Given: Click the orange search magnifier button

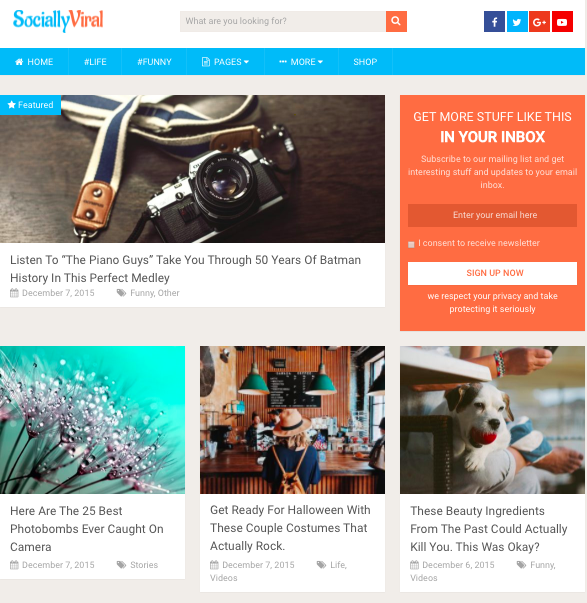Looking at the screenshot, I should point(396,21).
